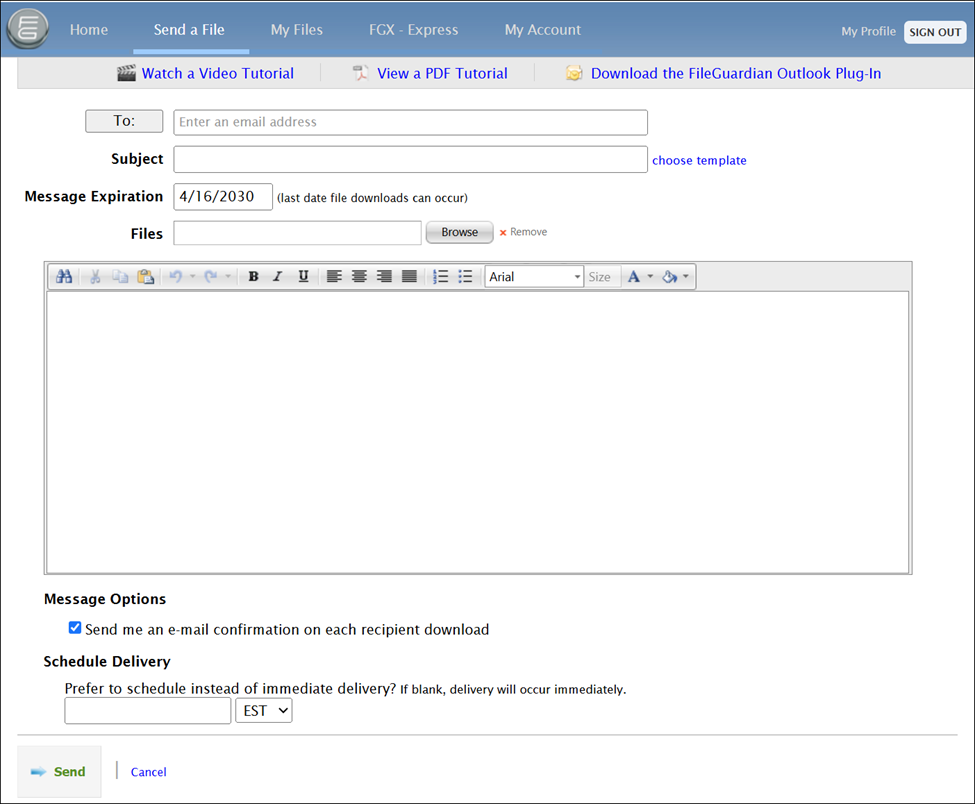Click the SIGN OUT button
The image size is (975, 804).
click(x=935, y=32)
